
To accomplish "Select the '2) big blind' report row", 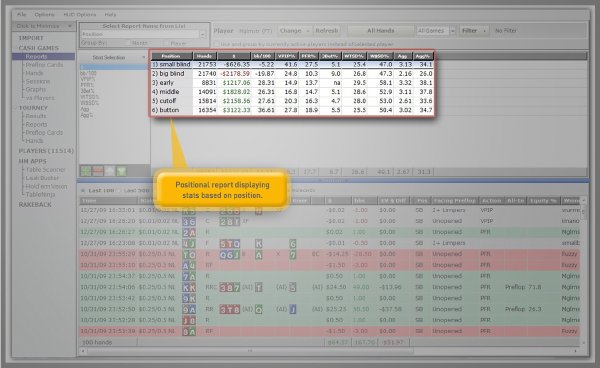I will point(292,74).
